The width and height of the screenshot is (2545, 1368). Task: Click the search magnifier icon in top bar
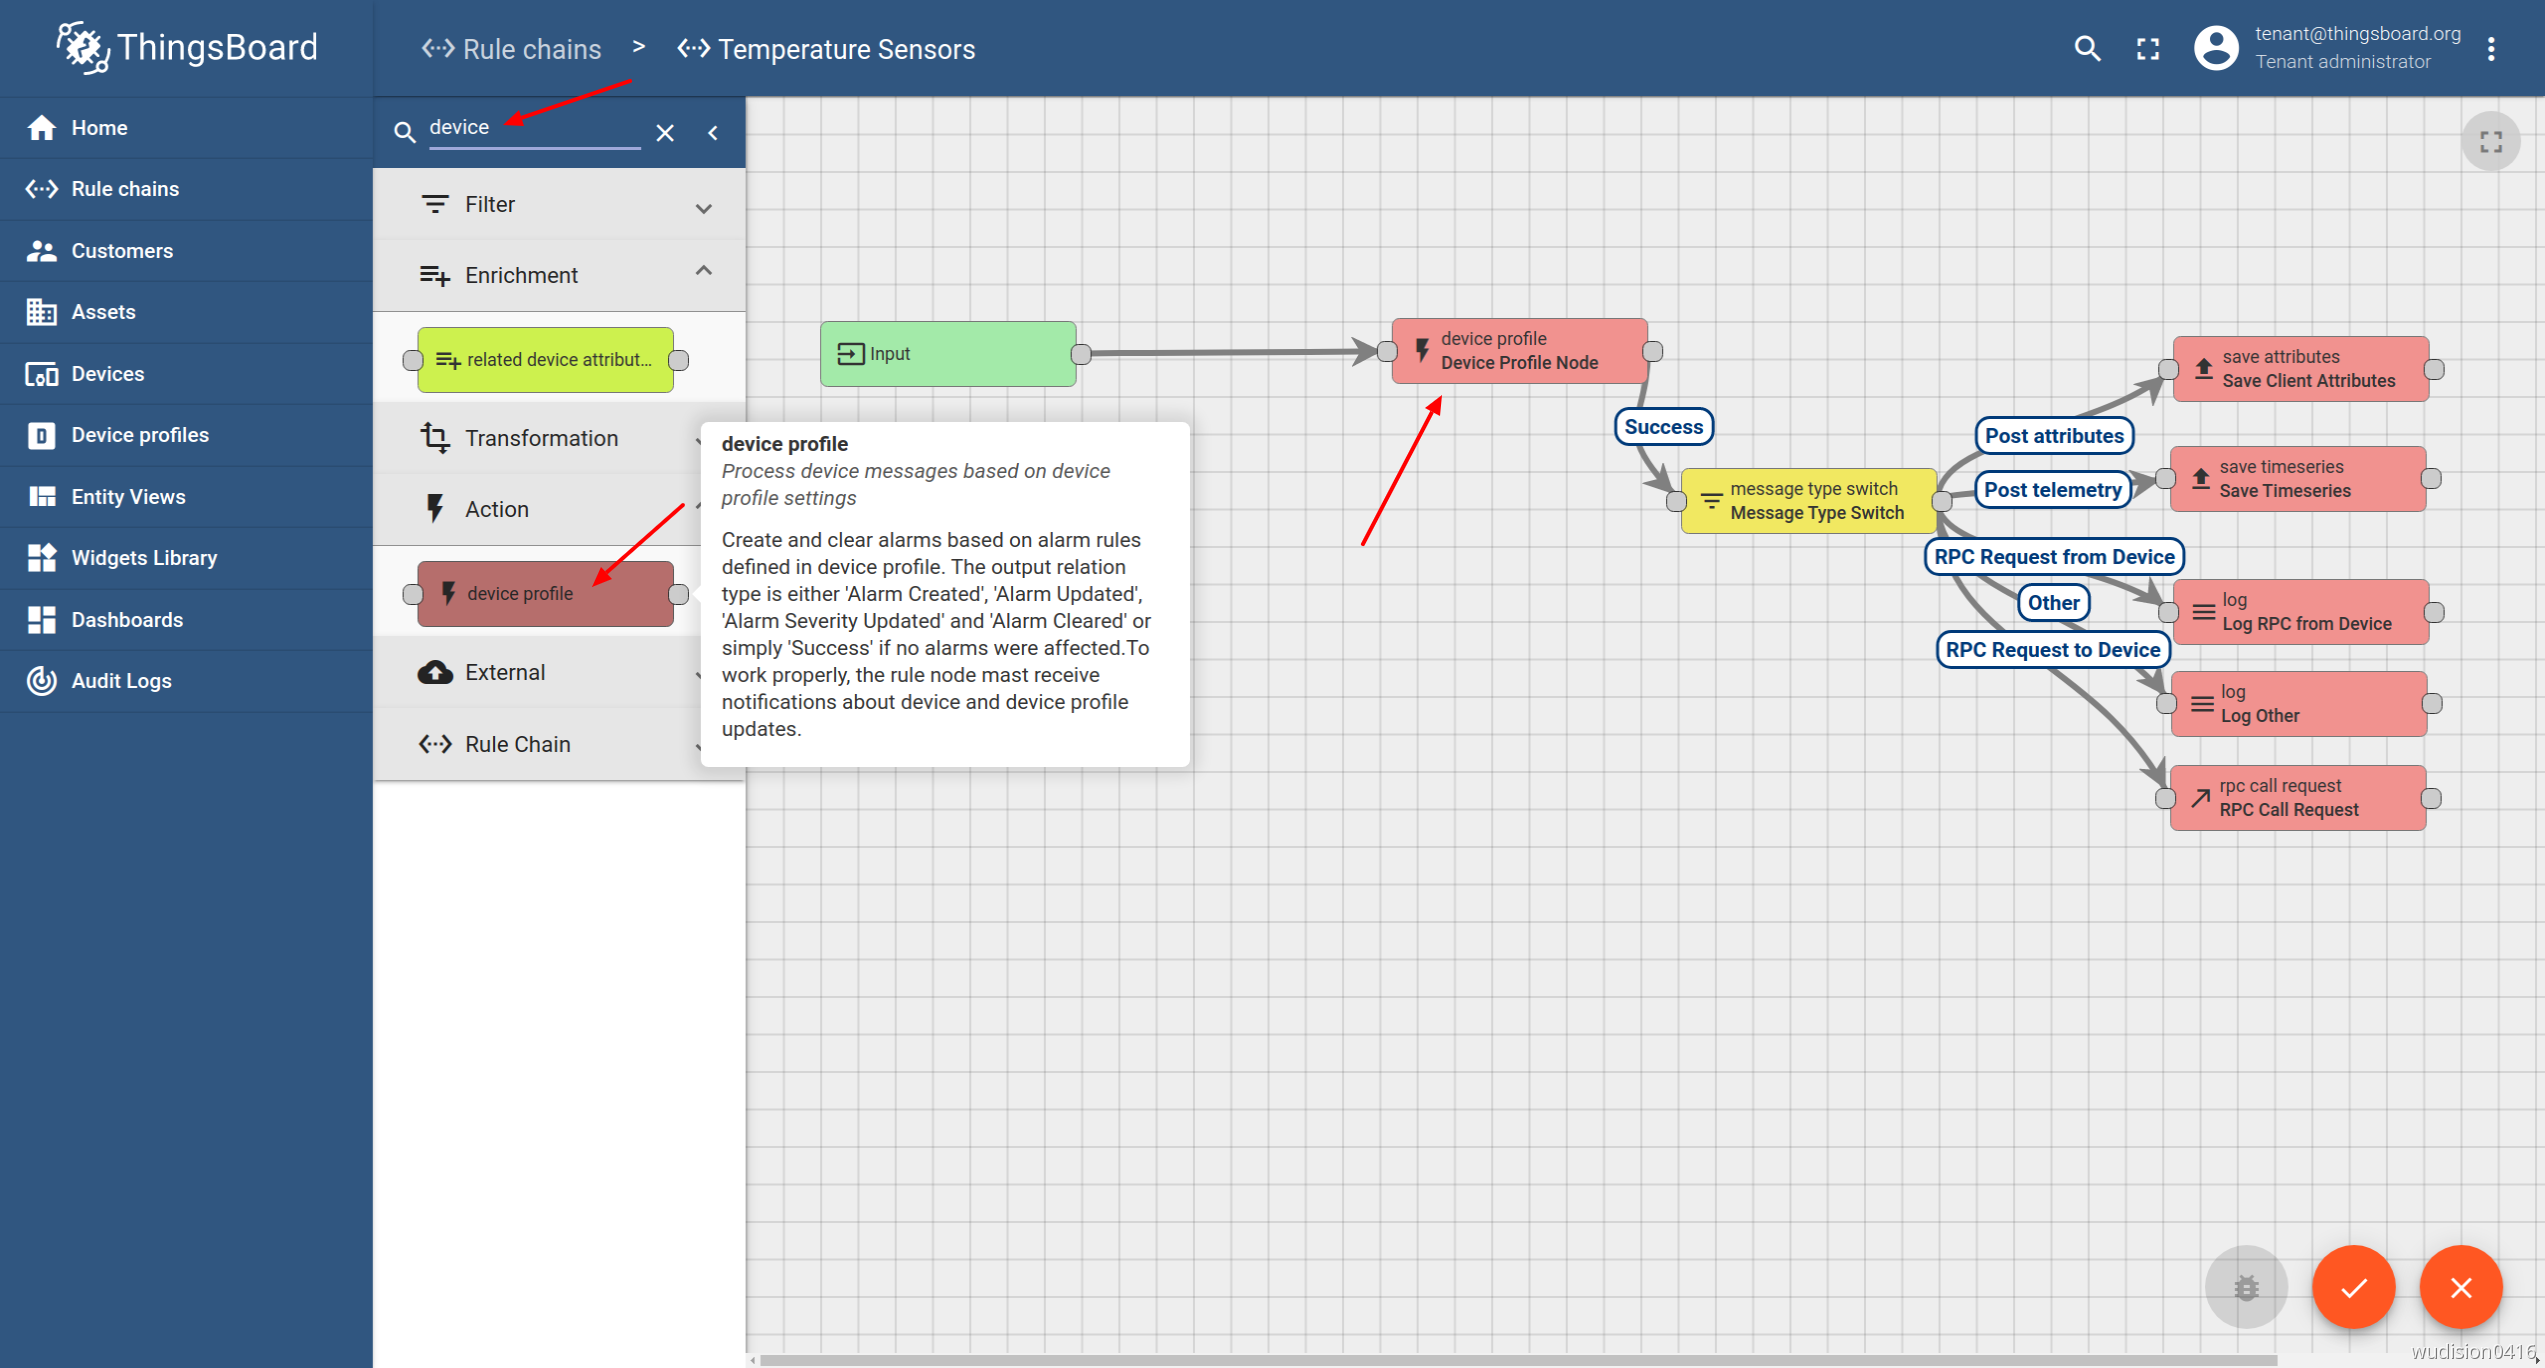pyautogui.click(x=2086, y=48)
